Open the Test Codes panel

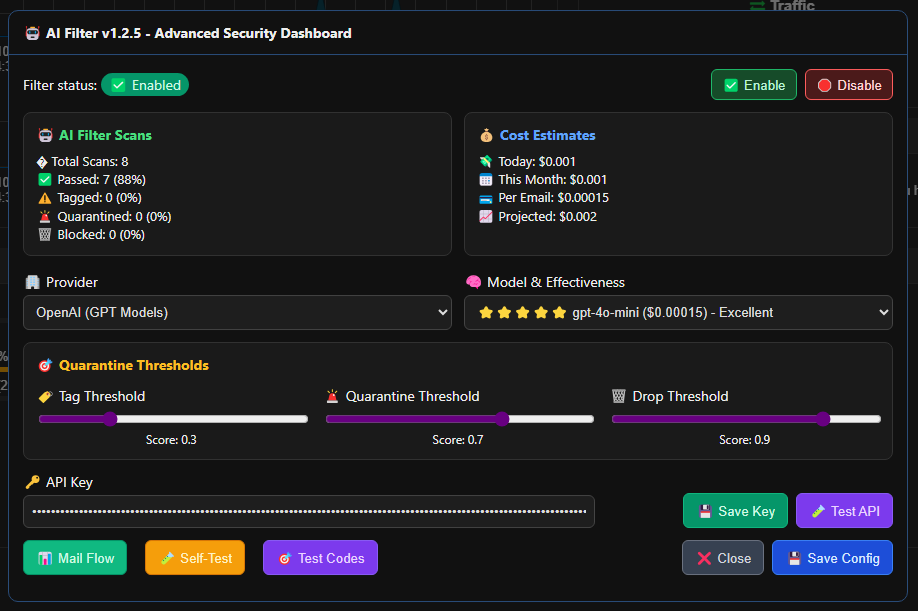point(320,558)
